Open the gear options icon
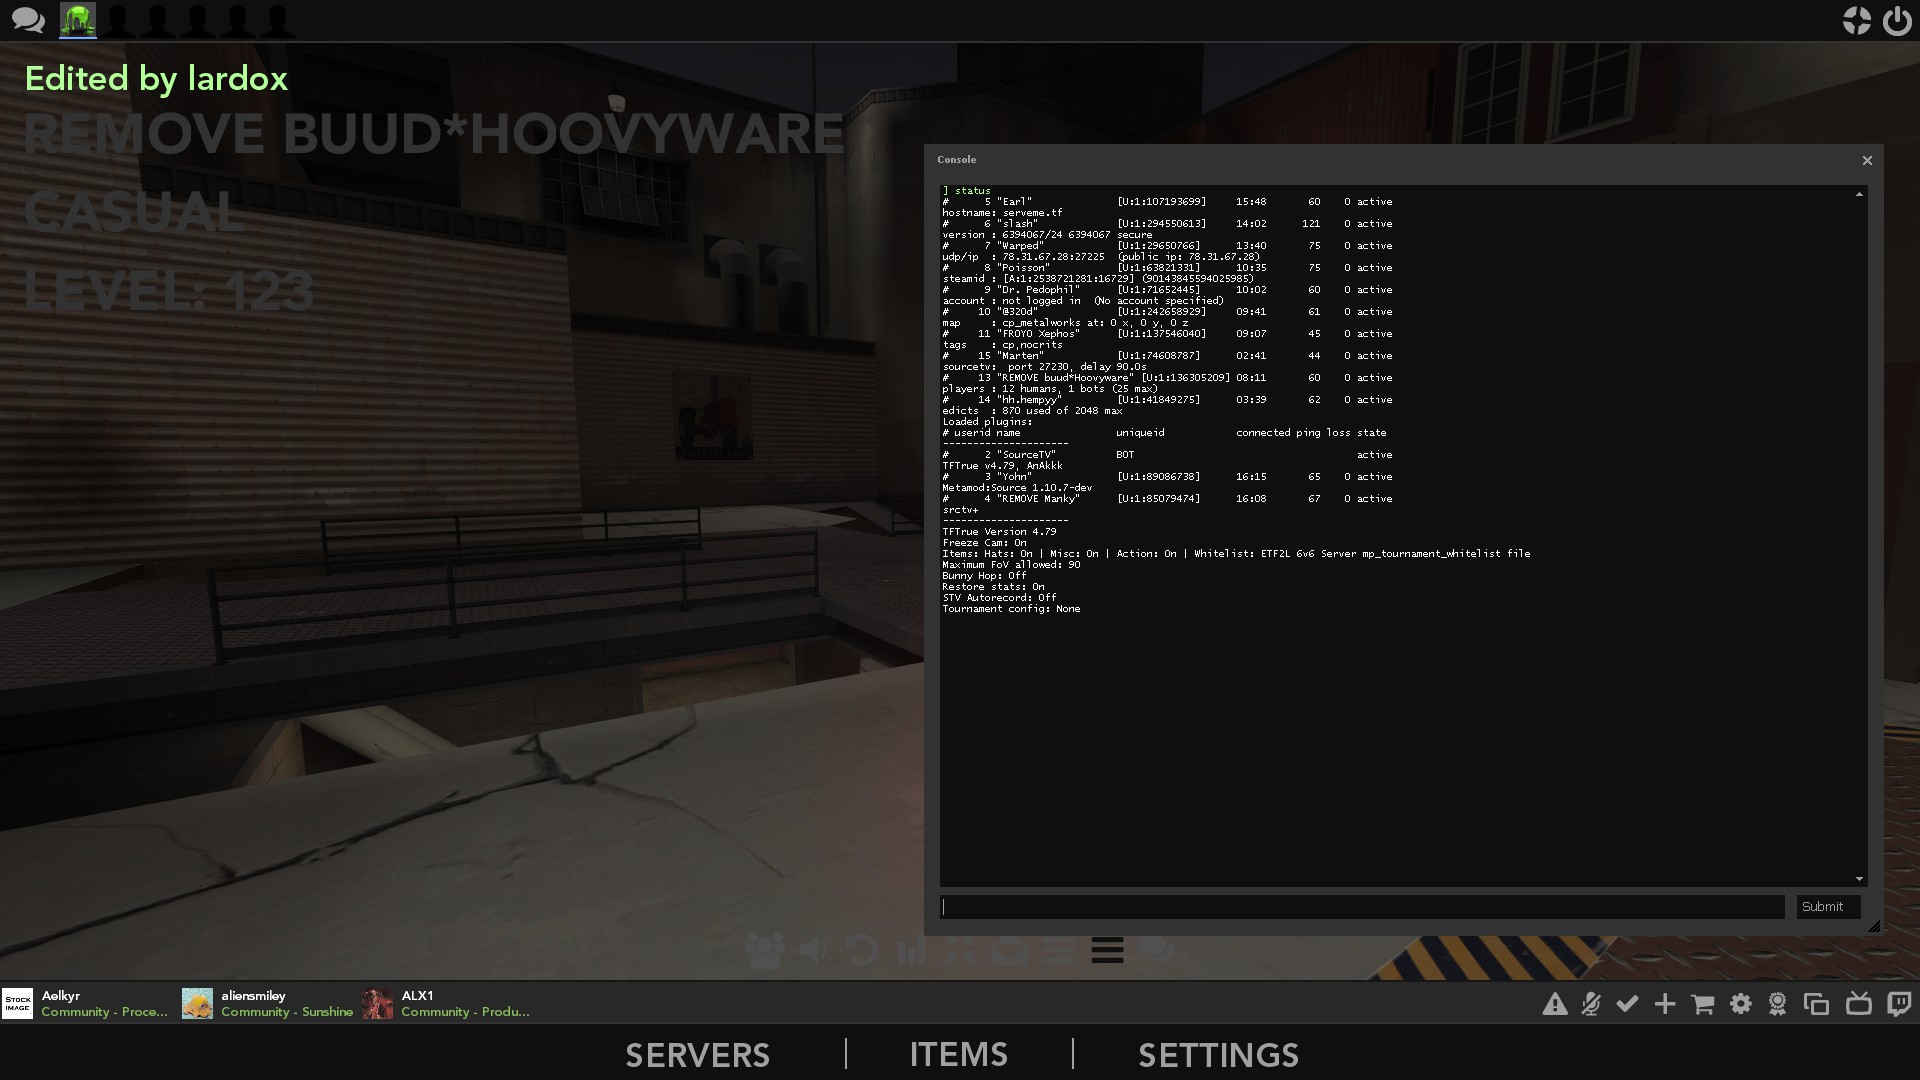Viewport: 1920px width, 1080px height. click(x=1740, y=1004)
